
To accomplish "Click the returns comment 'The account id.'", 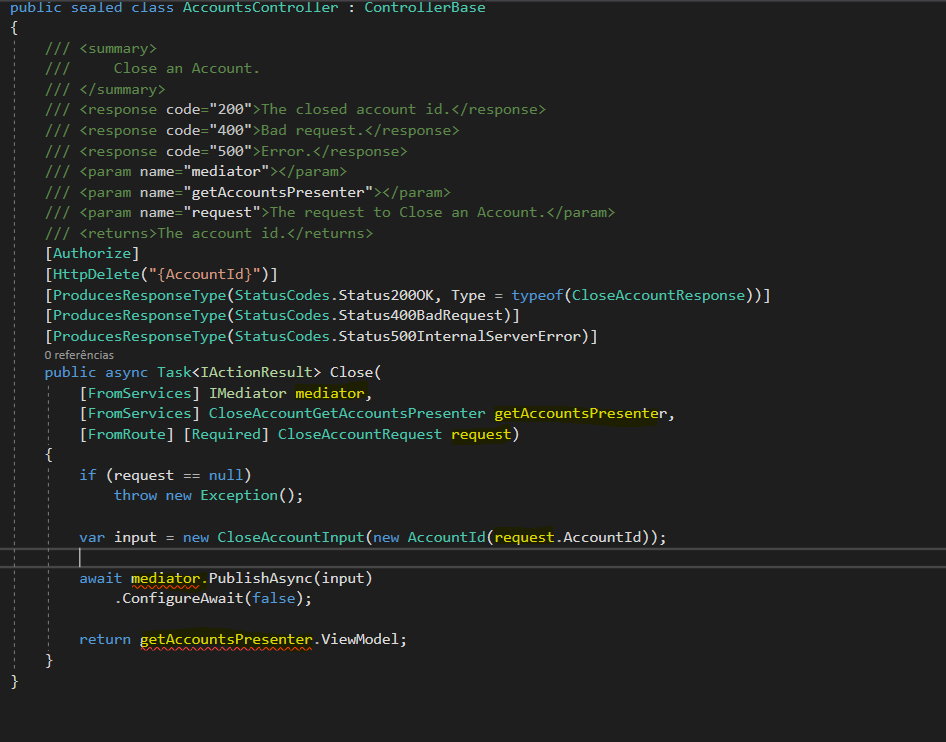I will coord(222,233).
